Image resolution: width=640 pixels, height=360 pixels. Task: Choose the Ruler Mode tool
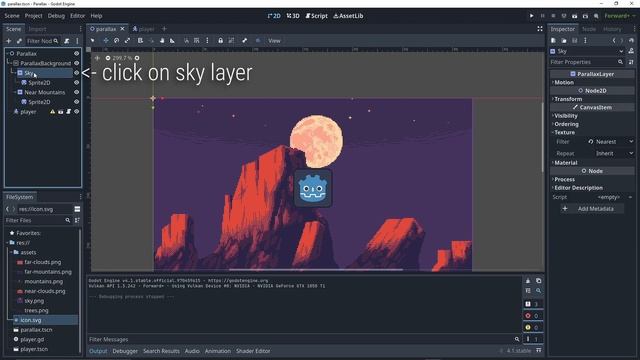coord(173,40)
